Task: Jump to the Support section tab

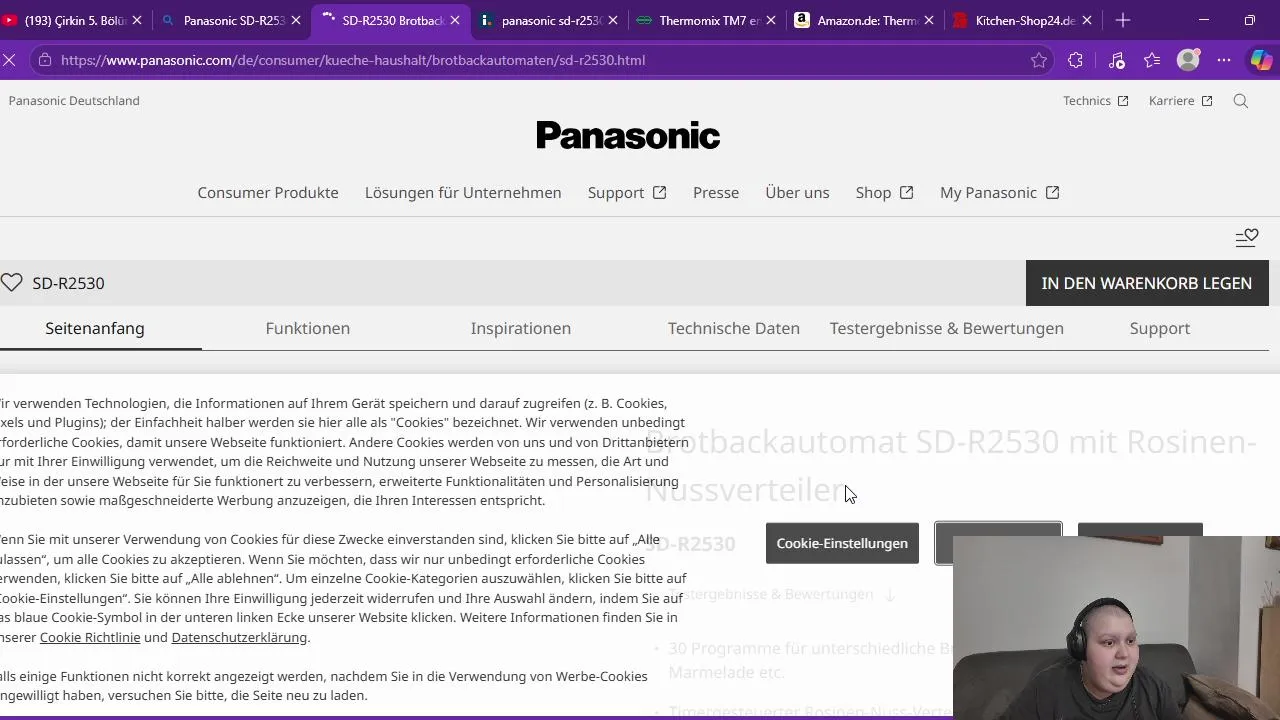Action: point(1160,328)
